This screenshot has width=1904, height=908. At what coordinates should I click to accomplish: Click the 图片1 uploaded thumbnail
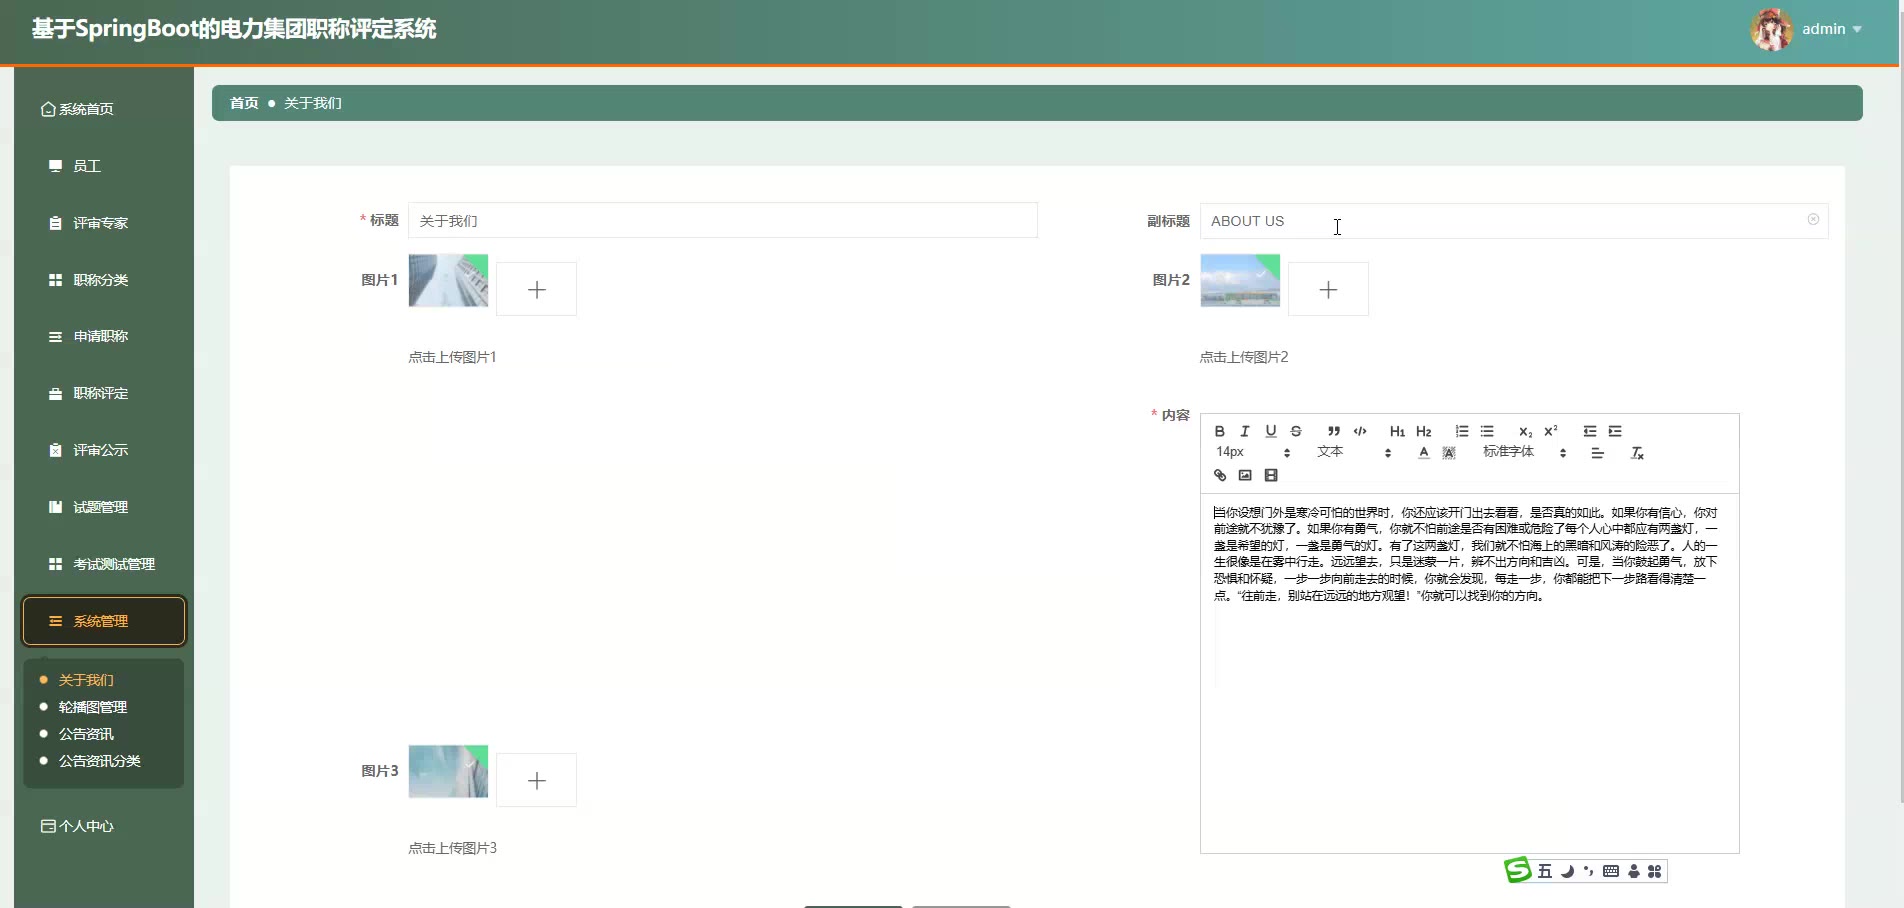pyautogui.click(x=448, y=280)
